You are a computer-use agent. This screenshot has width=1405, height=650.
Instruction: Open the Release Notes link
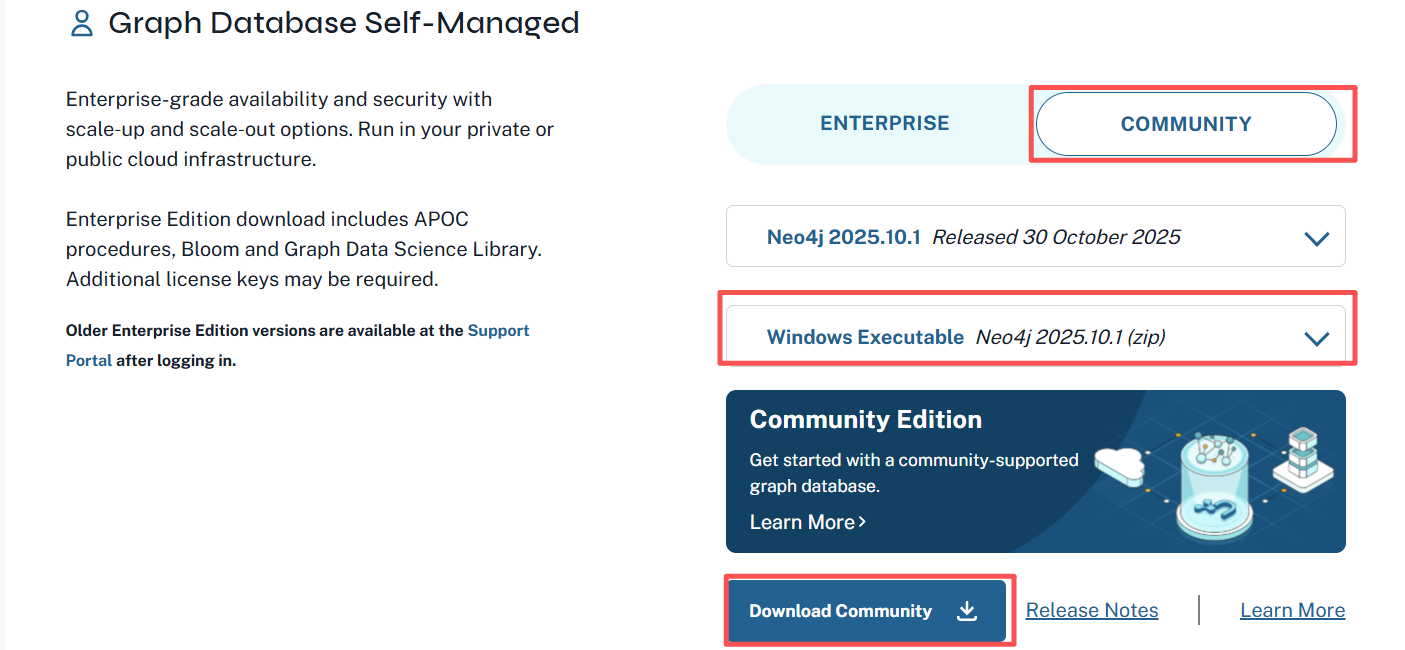click(1092, 610)
